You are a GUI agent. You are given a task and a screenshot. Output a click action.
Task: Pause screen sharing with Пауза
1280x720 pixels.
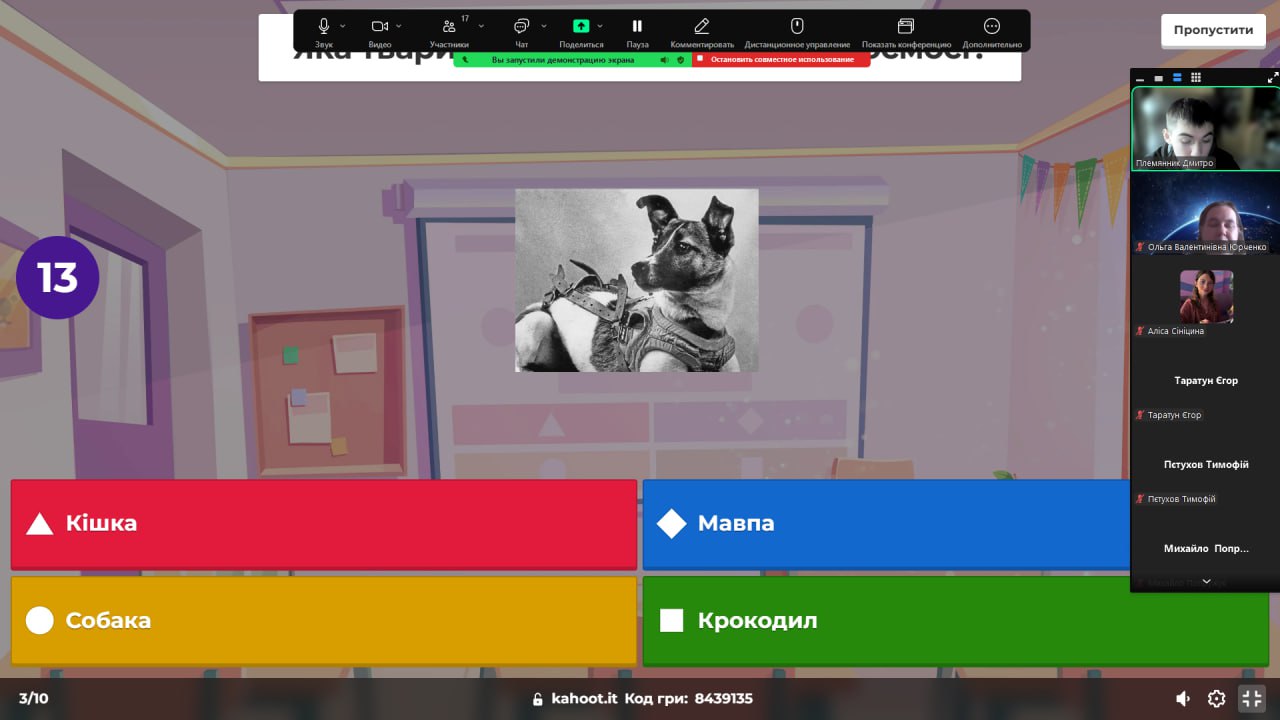pyautogui.click(x=637, y=27)
